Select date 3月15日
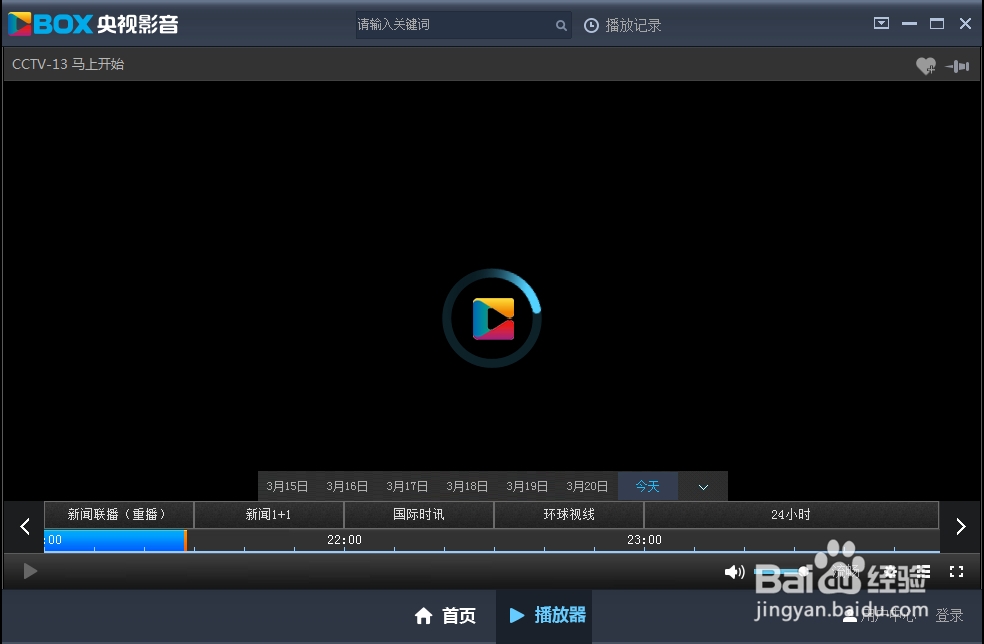The width and height of the screenshot is (984, 644). click(x=287, y=486)
